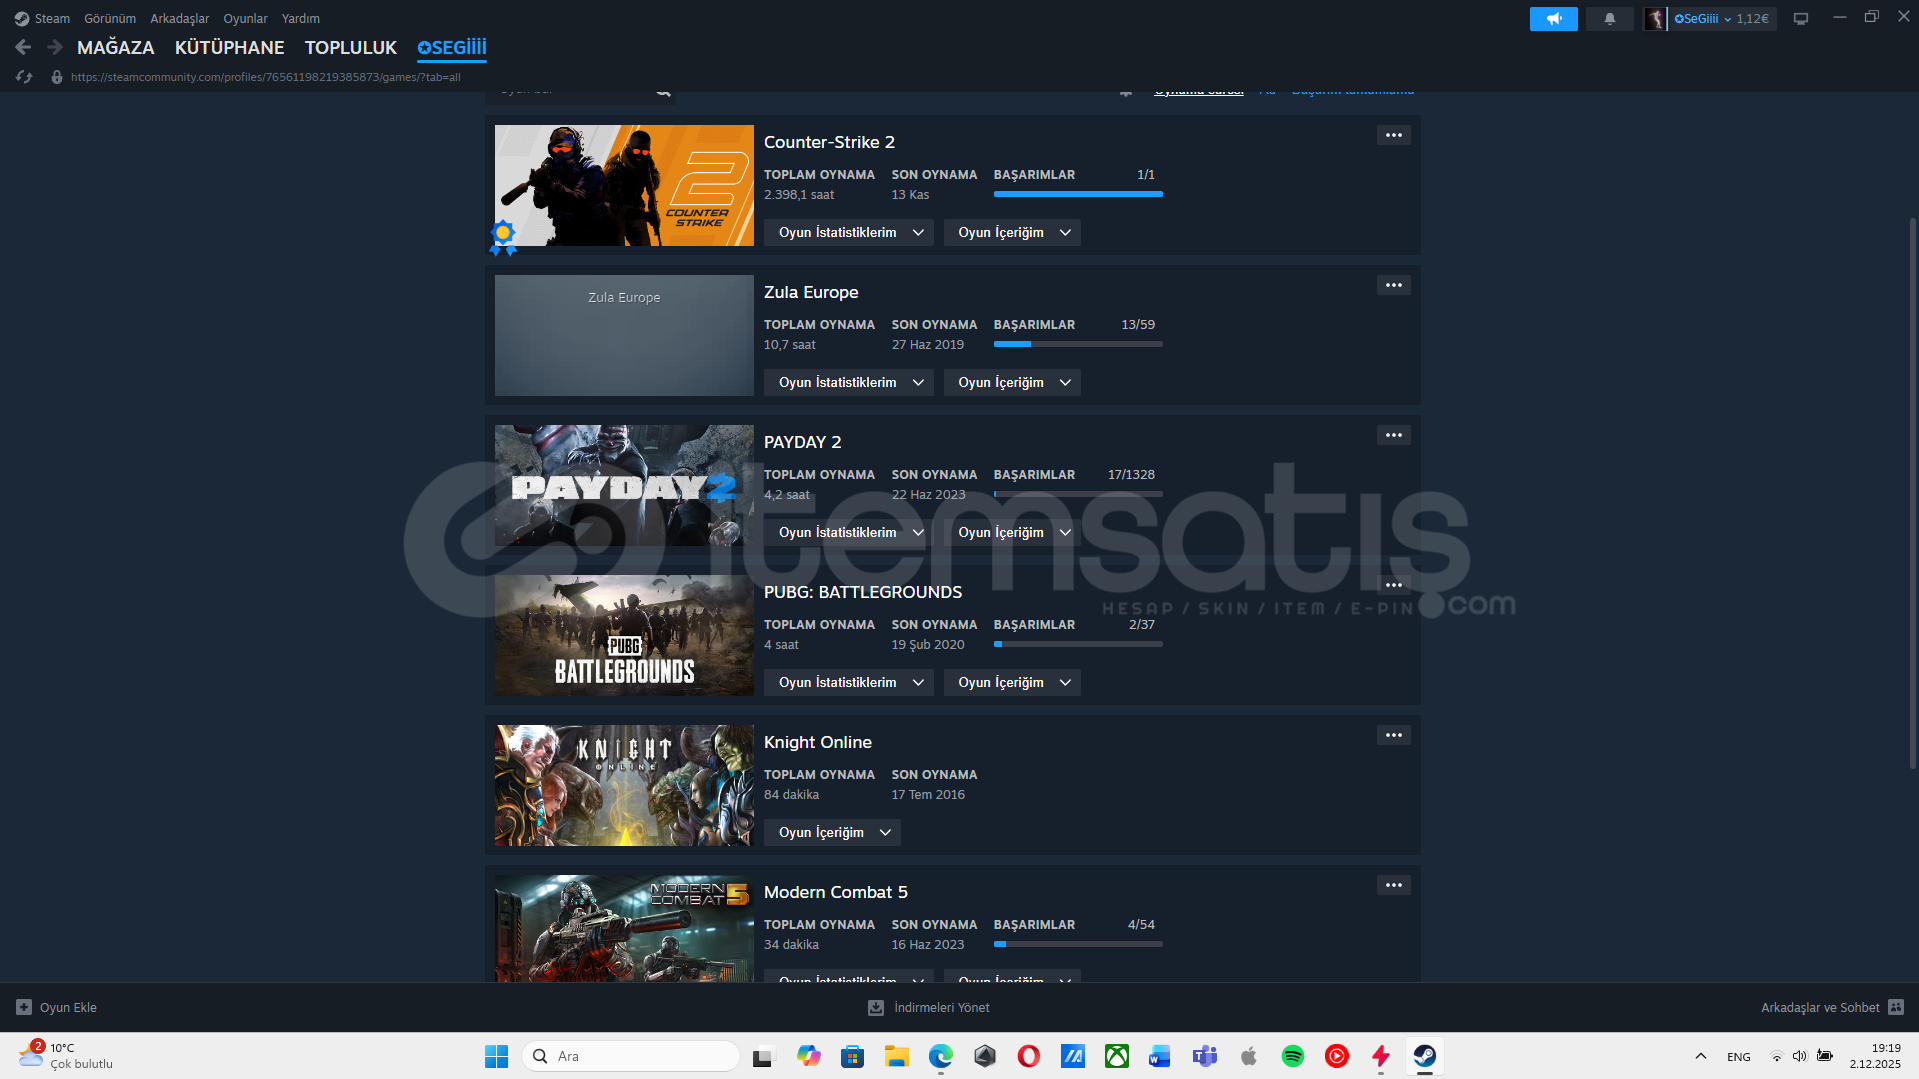
Task: Click the PUBG: BATTLEGROUNDS title link
Action: [x=862, y=592]
